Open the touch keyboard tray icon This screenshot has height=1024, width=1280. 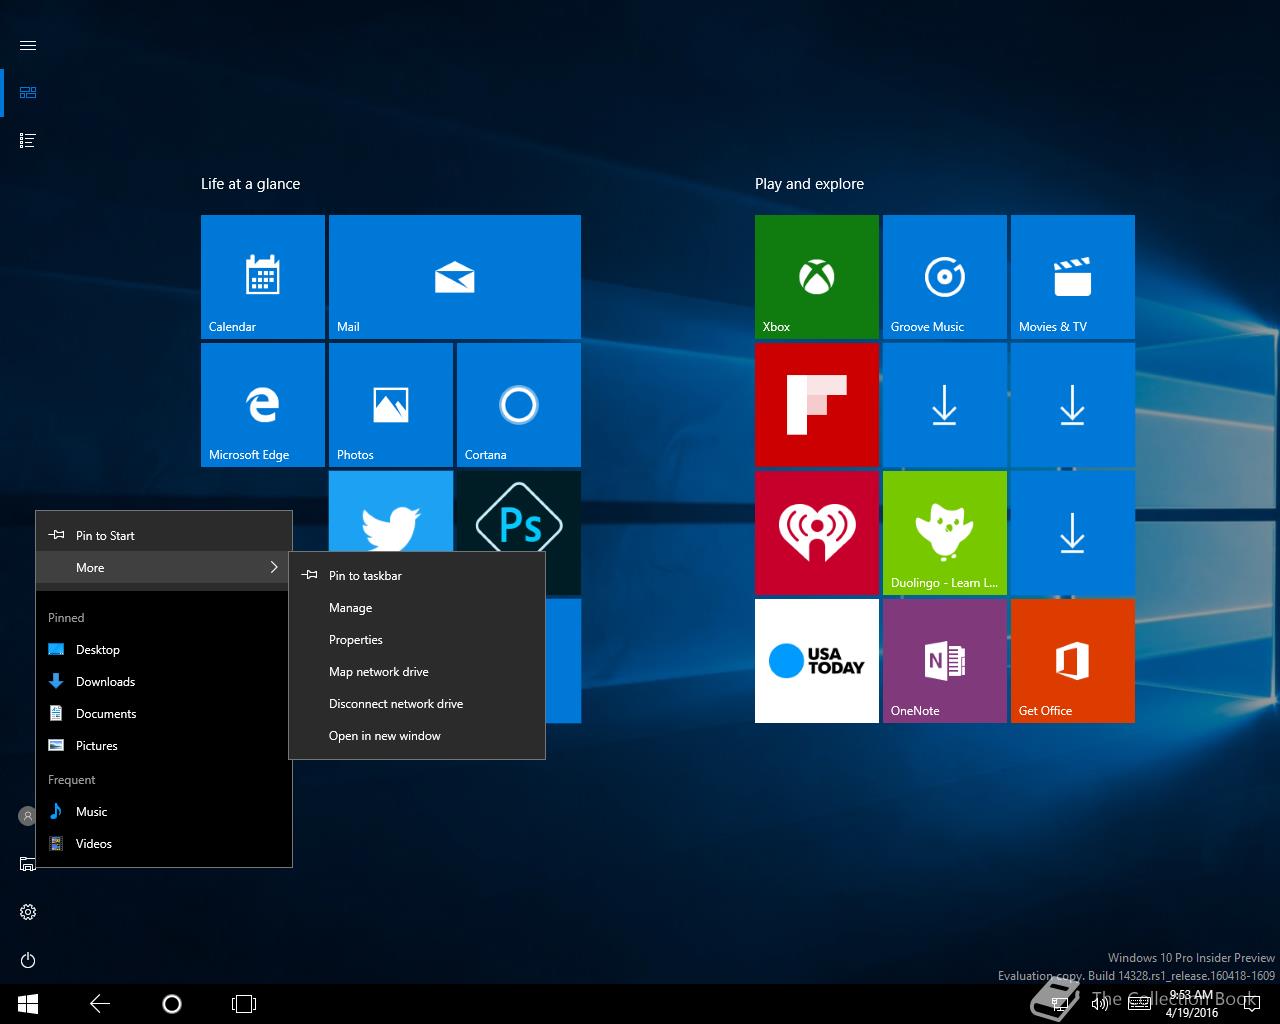pos(1142,1003)
